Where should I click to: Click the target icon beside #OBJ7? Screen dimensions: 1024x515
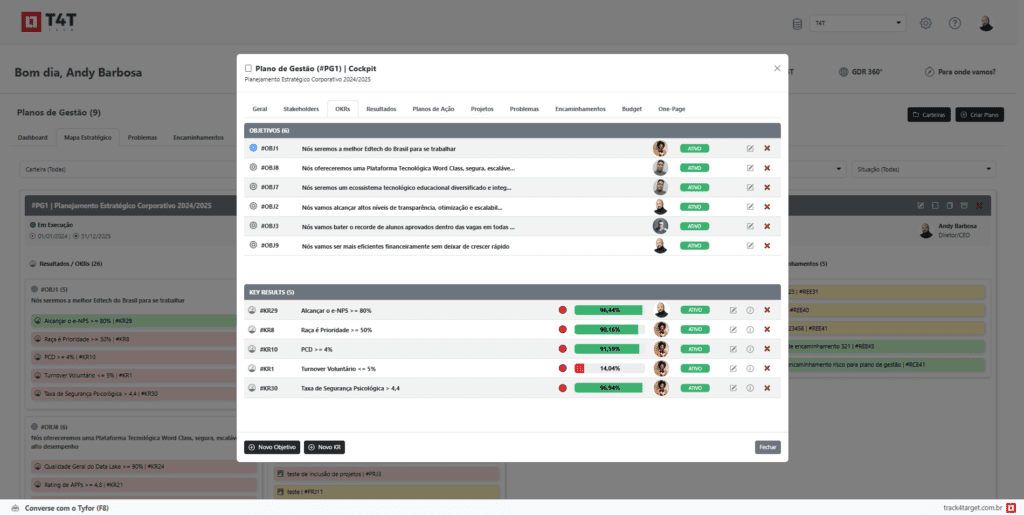(253, 187)
